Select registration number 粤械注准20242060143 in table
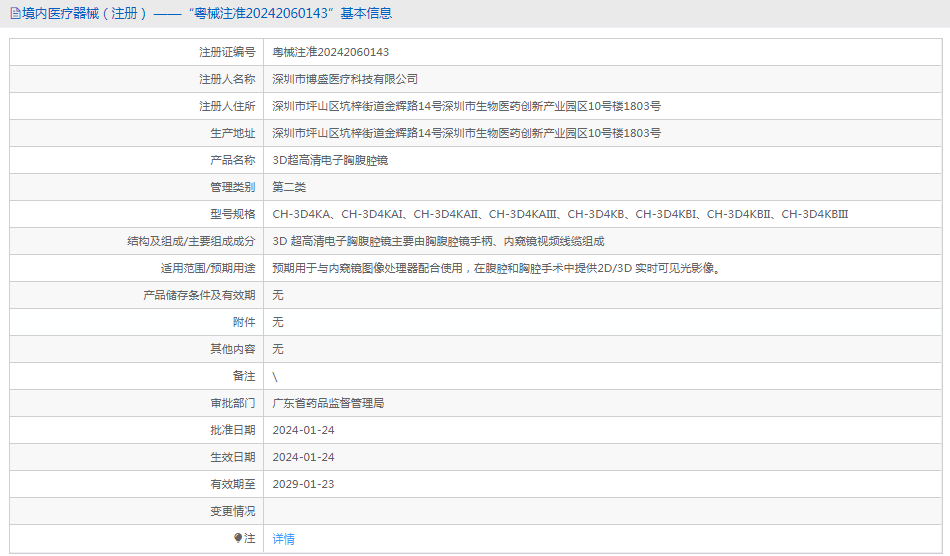 [x=331, y=52]
